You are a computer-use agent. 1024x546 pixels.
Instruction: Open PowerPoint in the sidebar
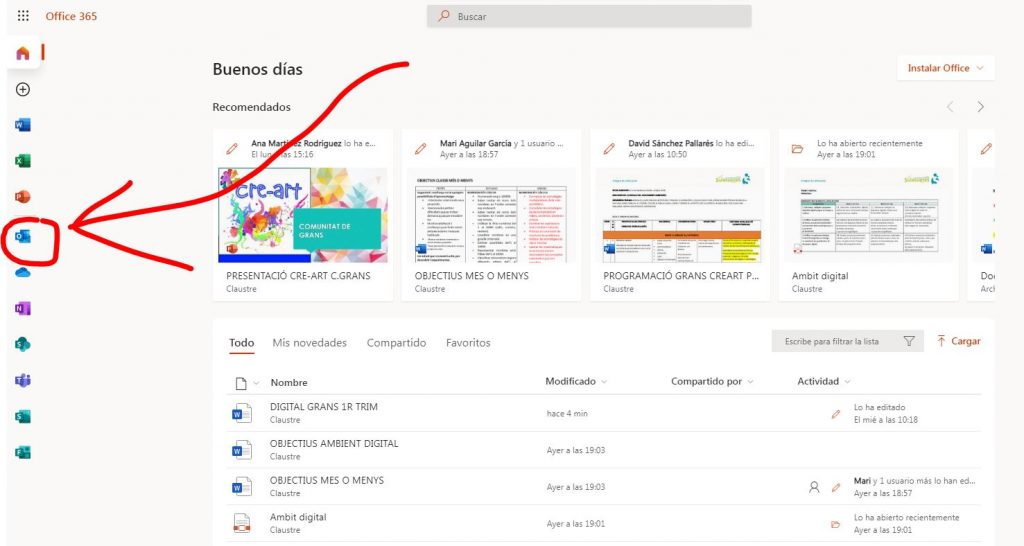coord(23,197)
